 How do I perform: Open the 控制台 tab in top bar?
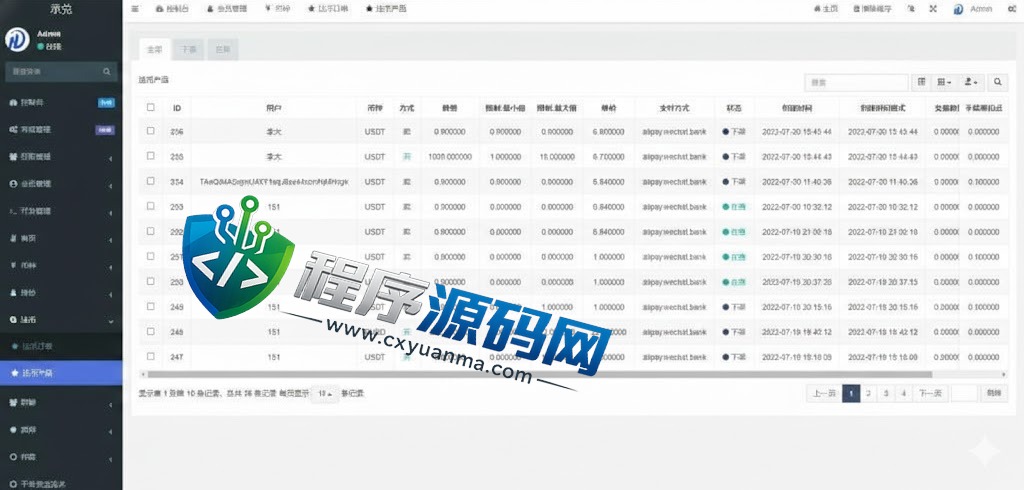pyautogui.click(x=172, y=9)
